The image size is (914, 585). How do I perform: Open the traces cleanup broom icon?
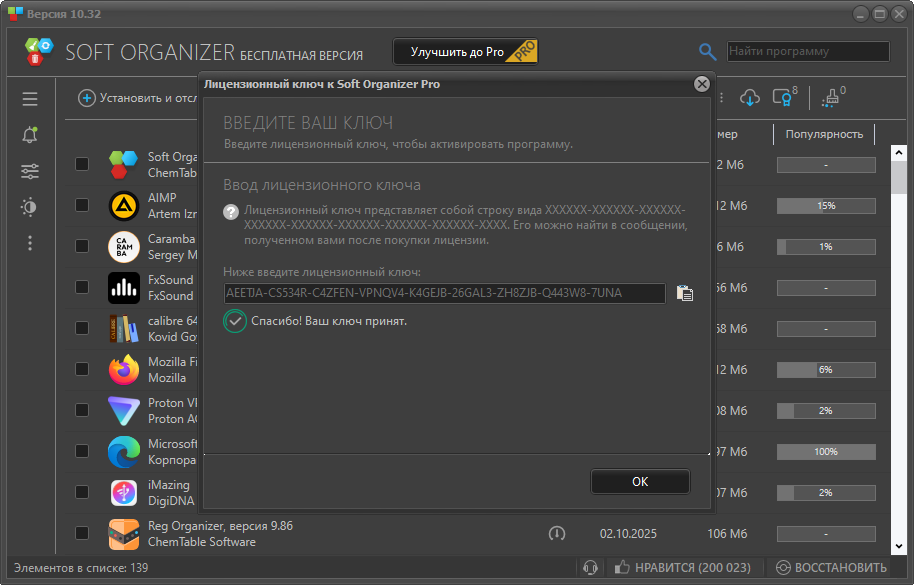[830, 98]
